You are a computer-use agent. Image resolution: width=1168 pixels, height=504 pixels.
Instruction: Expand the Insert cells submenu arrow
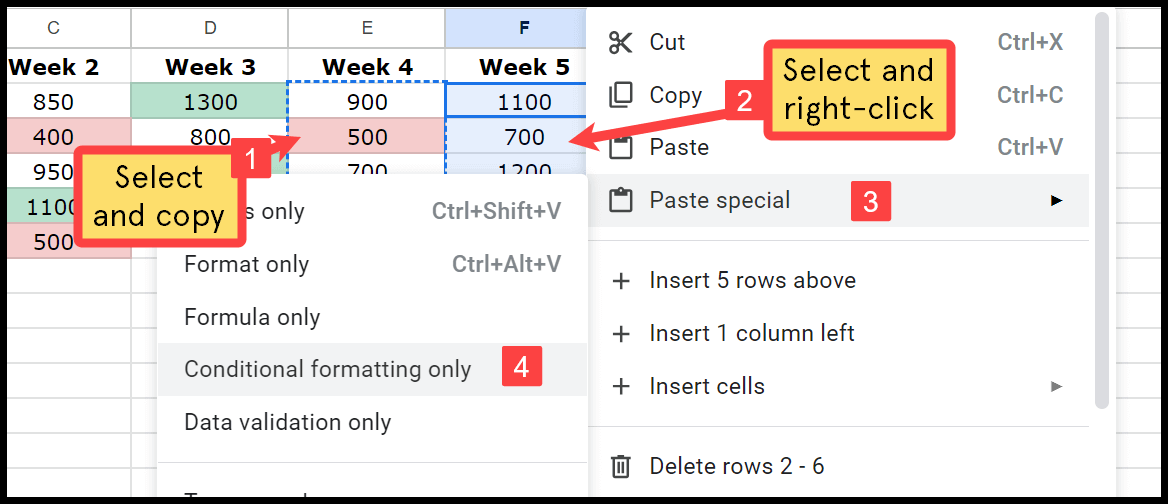[1056, 386]
